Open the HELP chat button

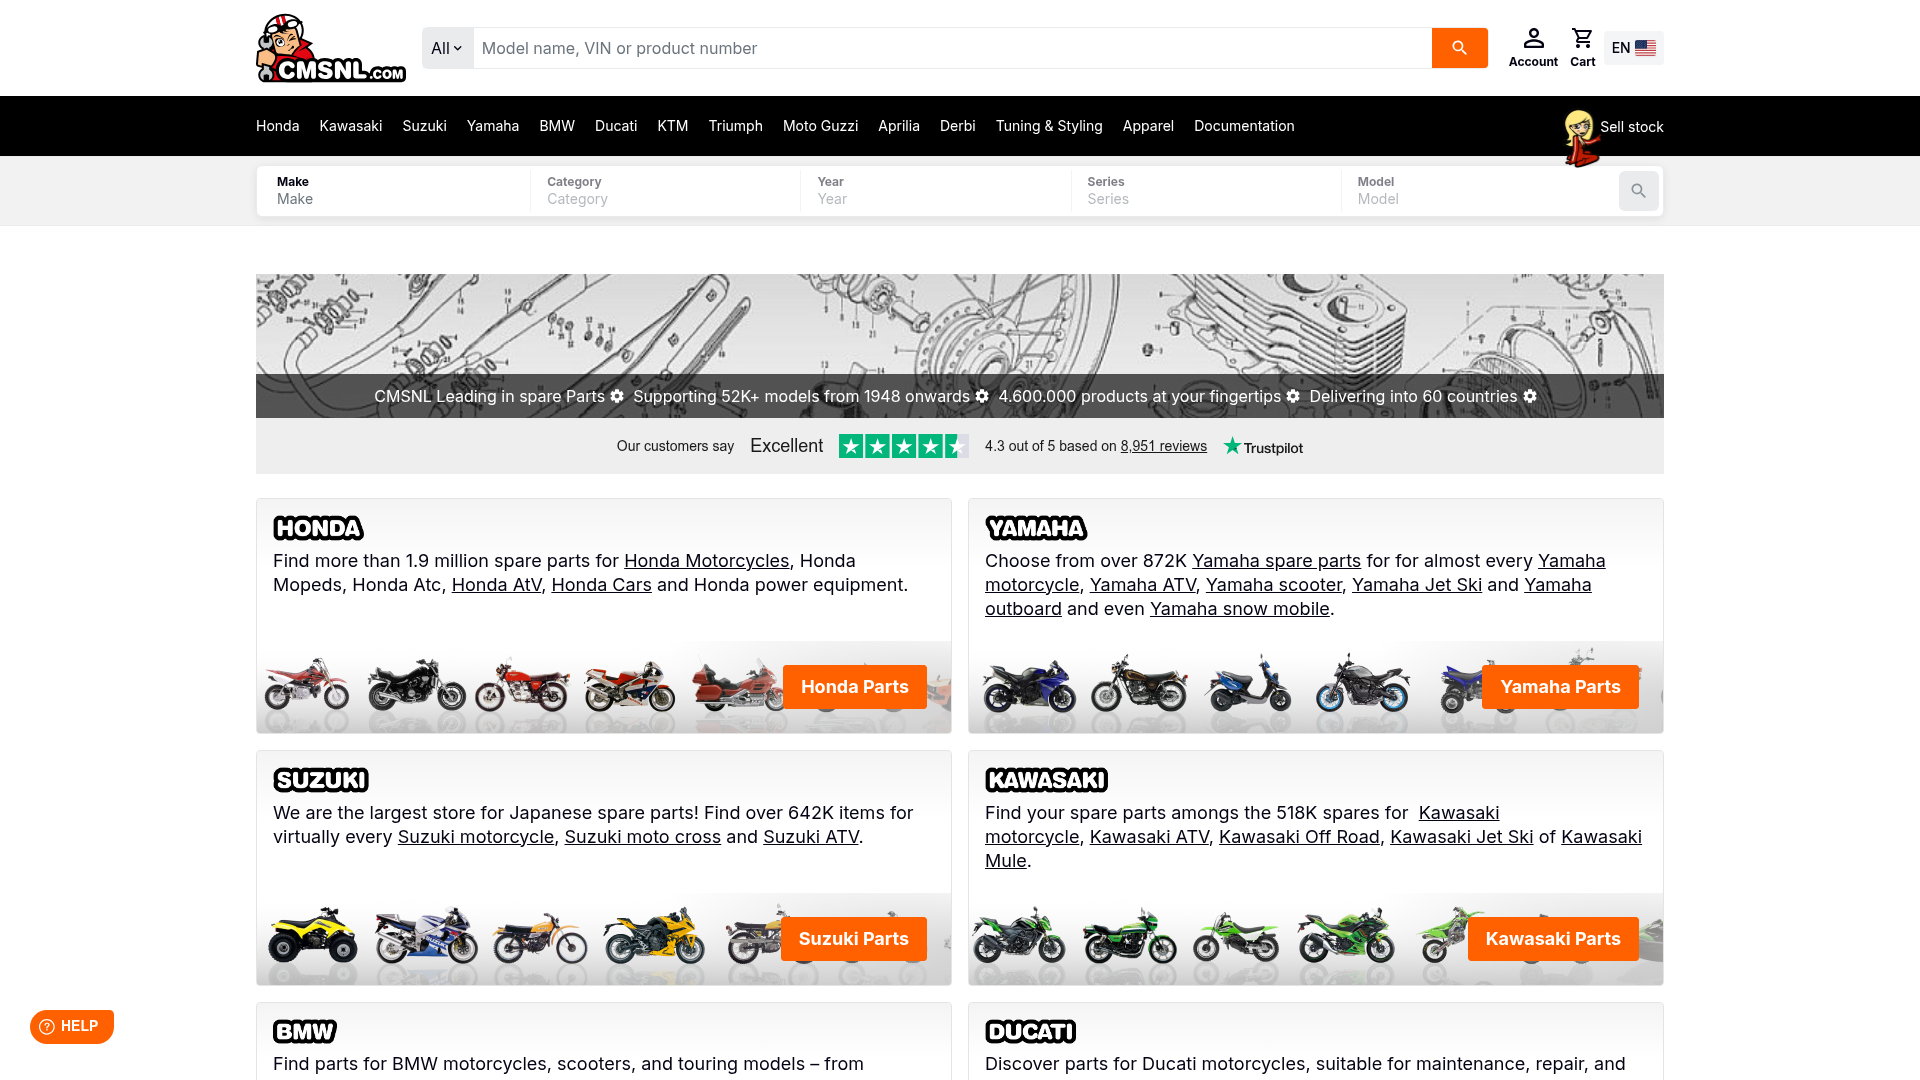coord(72,1026)
